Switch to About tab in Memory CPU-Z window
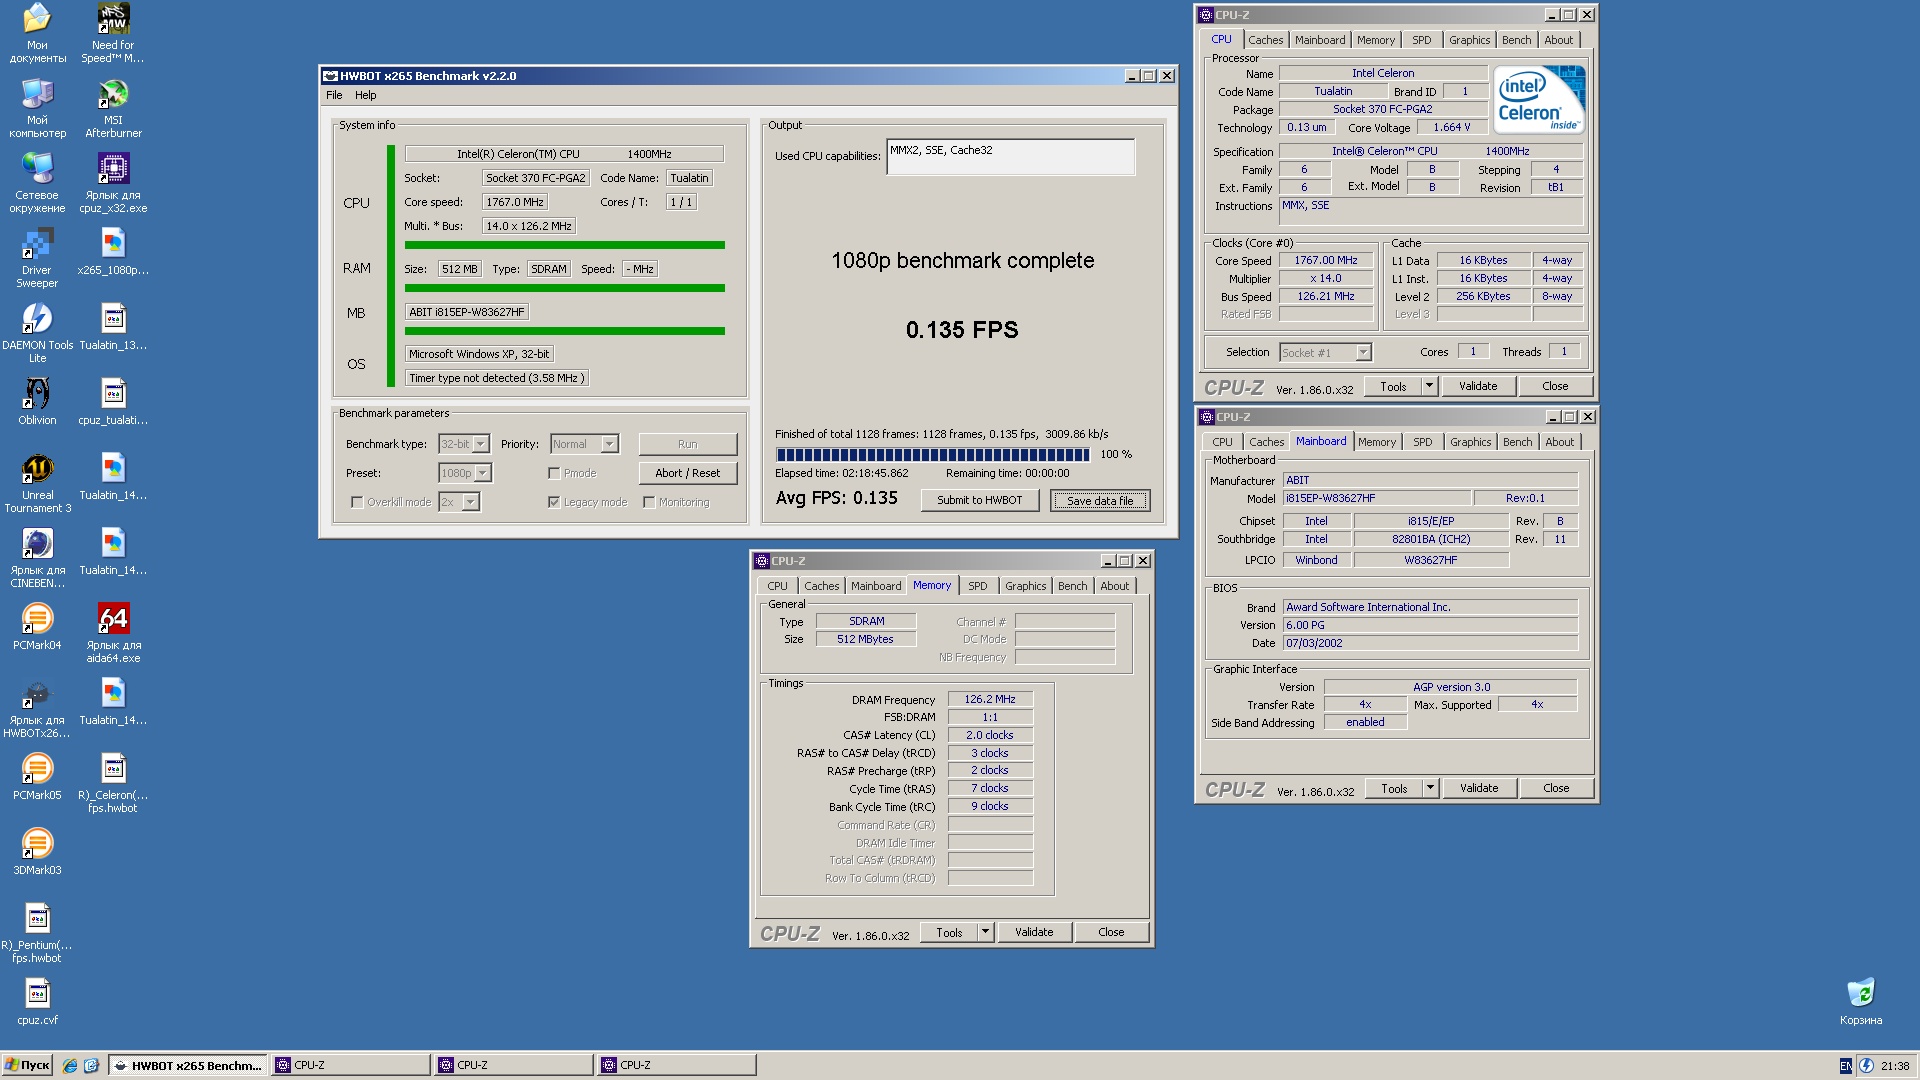1920x1080 pixels. [x=1115, y=586]
